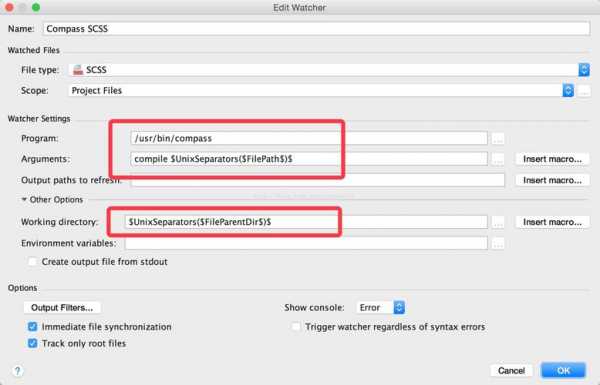Open the Show console dropdown

[x=380, y=307]
